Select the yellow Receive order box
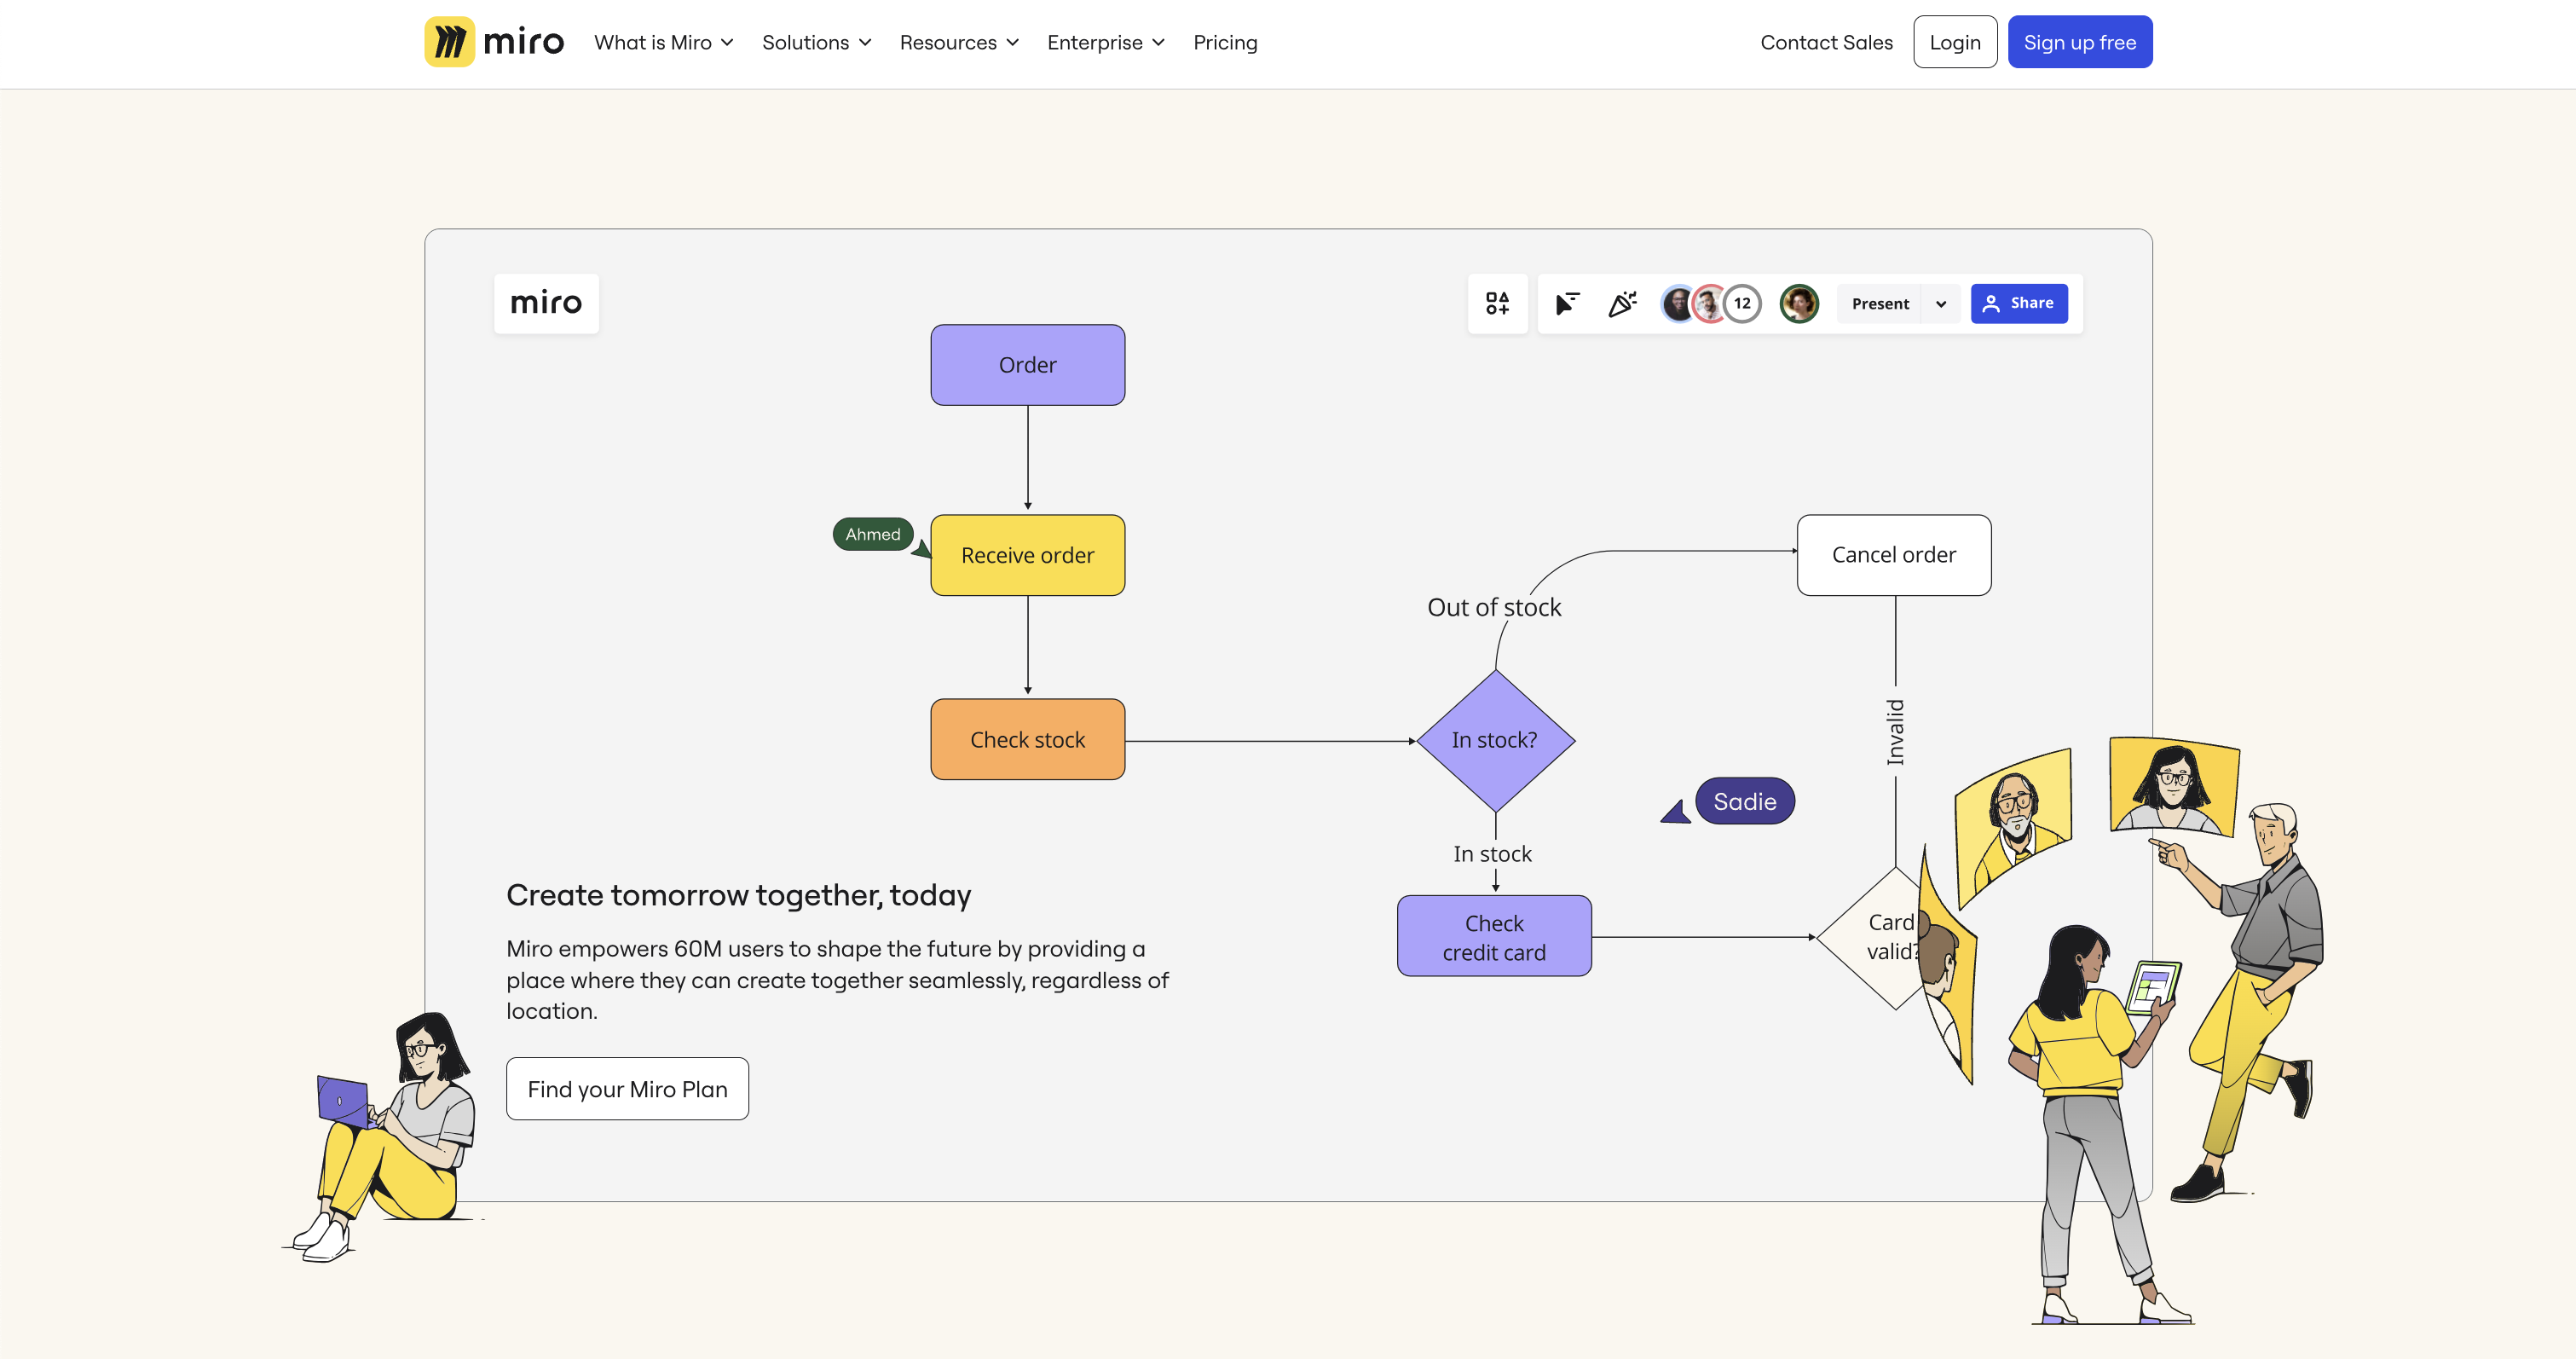This screenshot has width=2576, height=1359. [1027, 555]
